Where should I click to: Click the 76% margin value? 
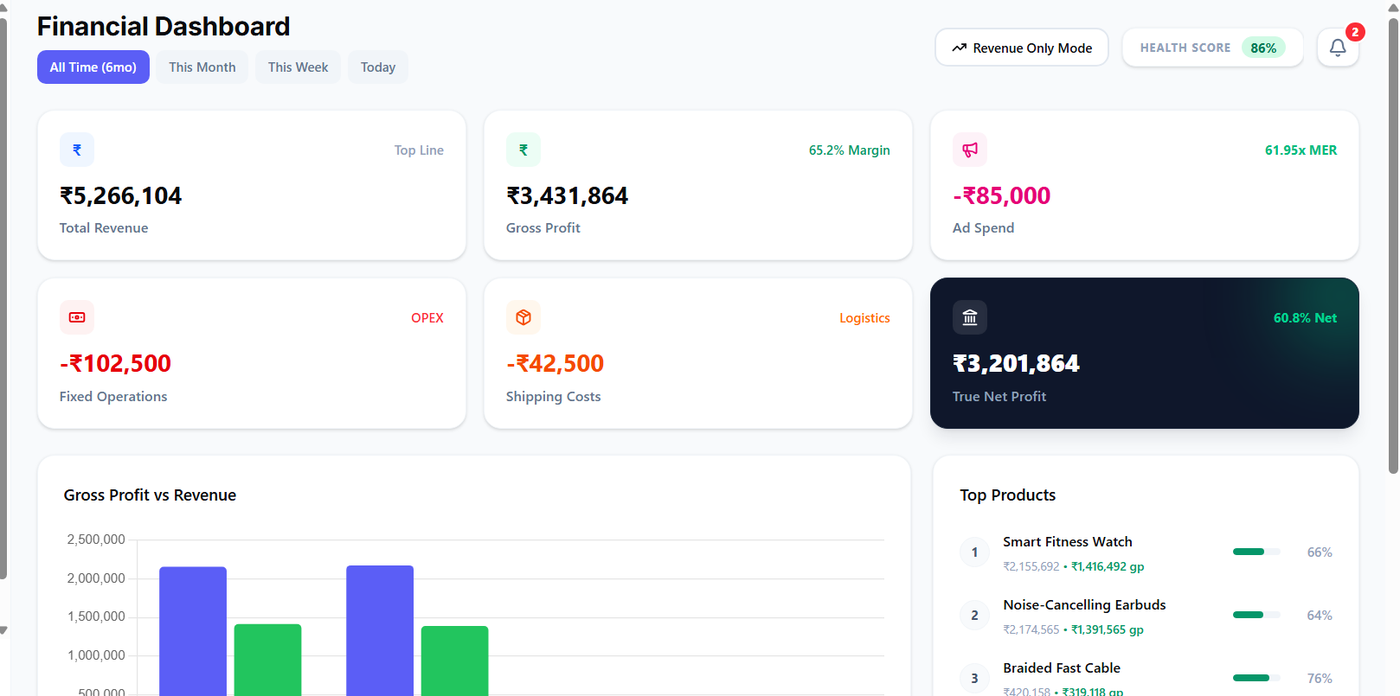click(x=1320, y=678)
